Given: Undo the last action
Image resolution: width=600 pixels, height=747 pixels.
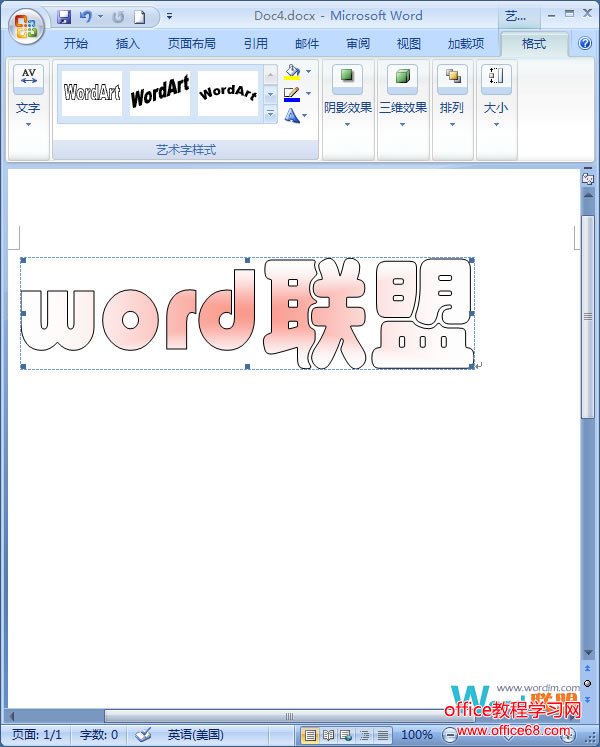Looking at the screenshot, I should 86,17.
